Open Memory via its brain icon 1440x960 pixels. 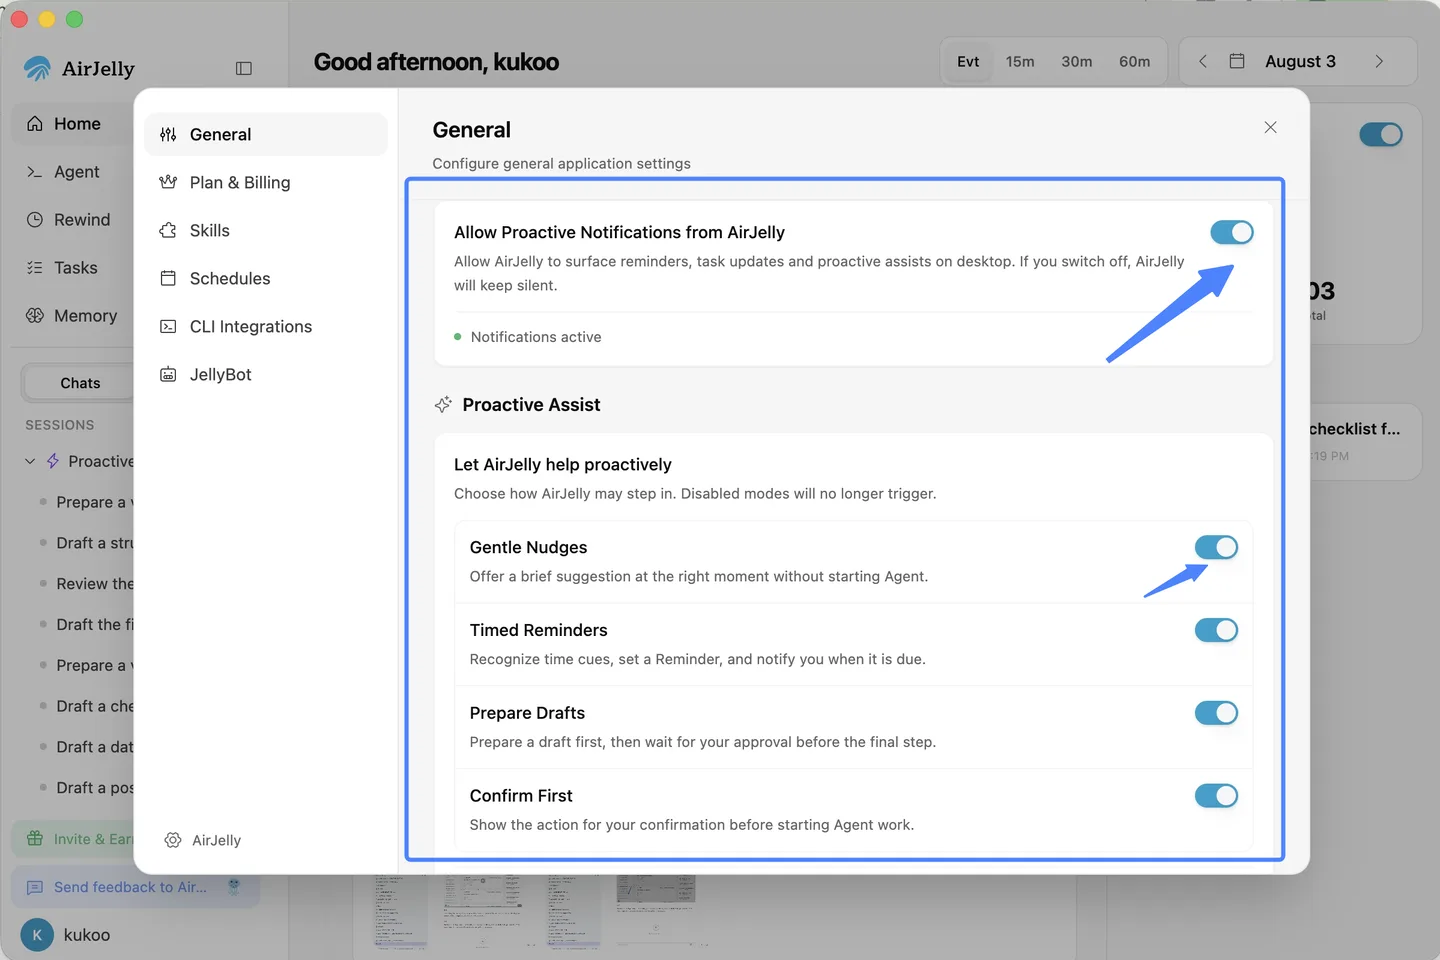[35, 316]
